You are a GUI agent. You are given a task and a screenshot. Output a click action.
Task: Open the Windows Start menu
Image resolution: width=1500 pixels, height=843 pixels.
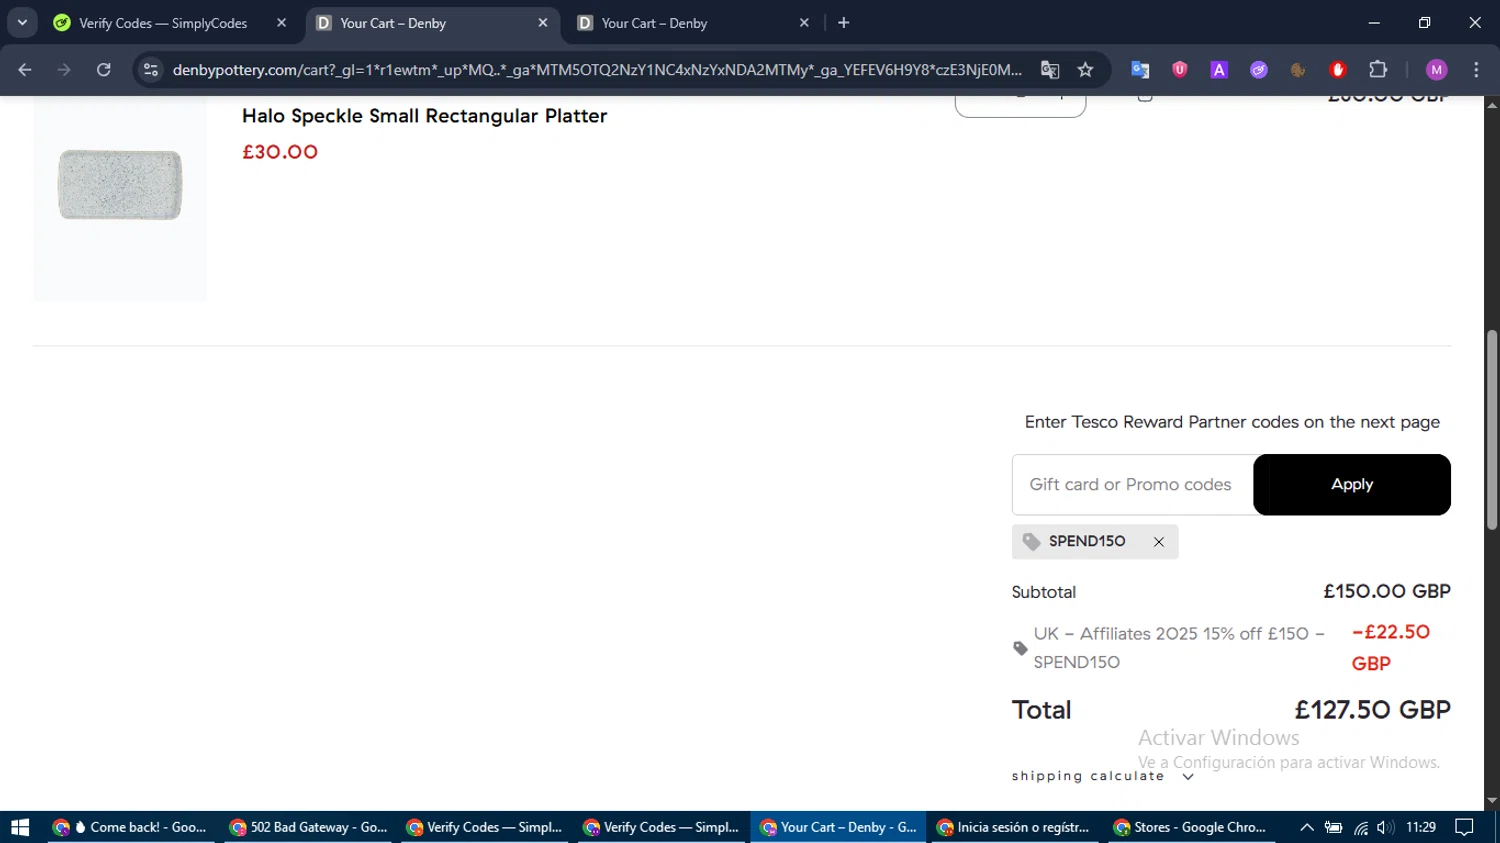(x=20, y=827)
